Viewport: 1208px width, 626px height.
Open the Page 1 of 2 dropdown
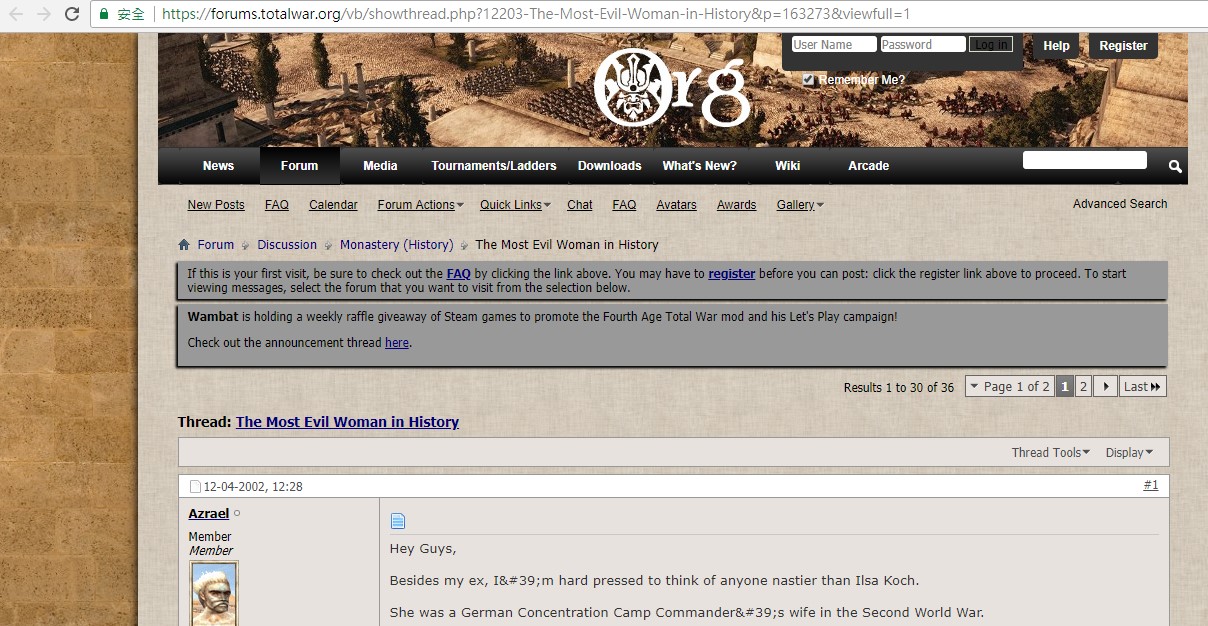1009,387
